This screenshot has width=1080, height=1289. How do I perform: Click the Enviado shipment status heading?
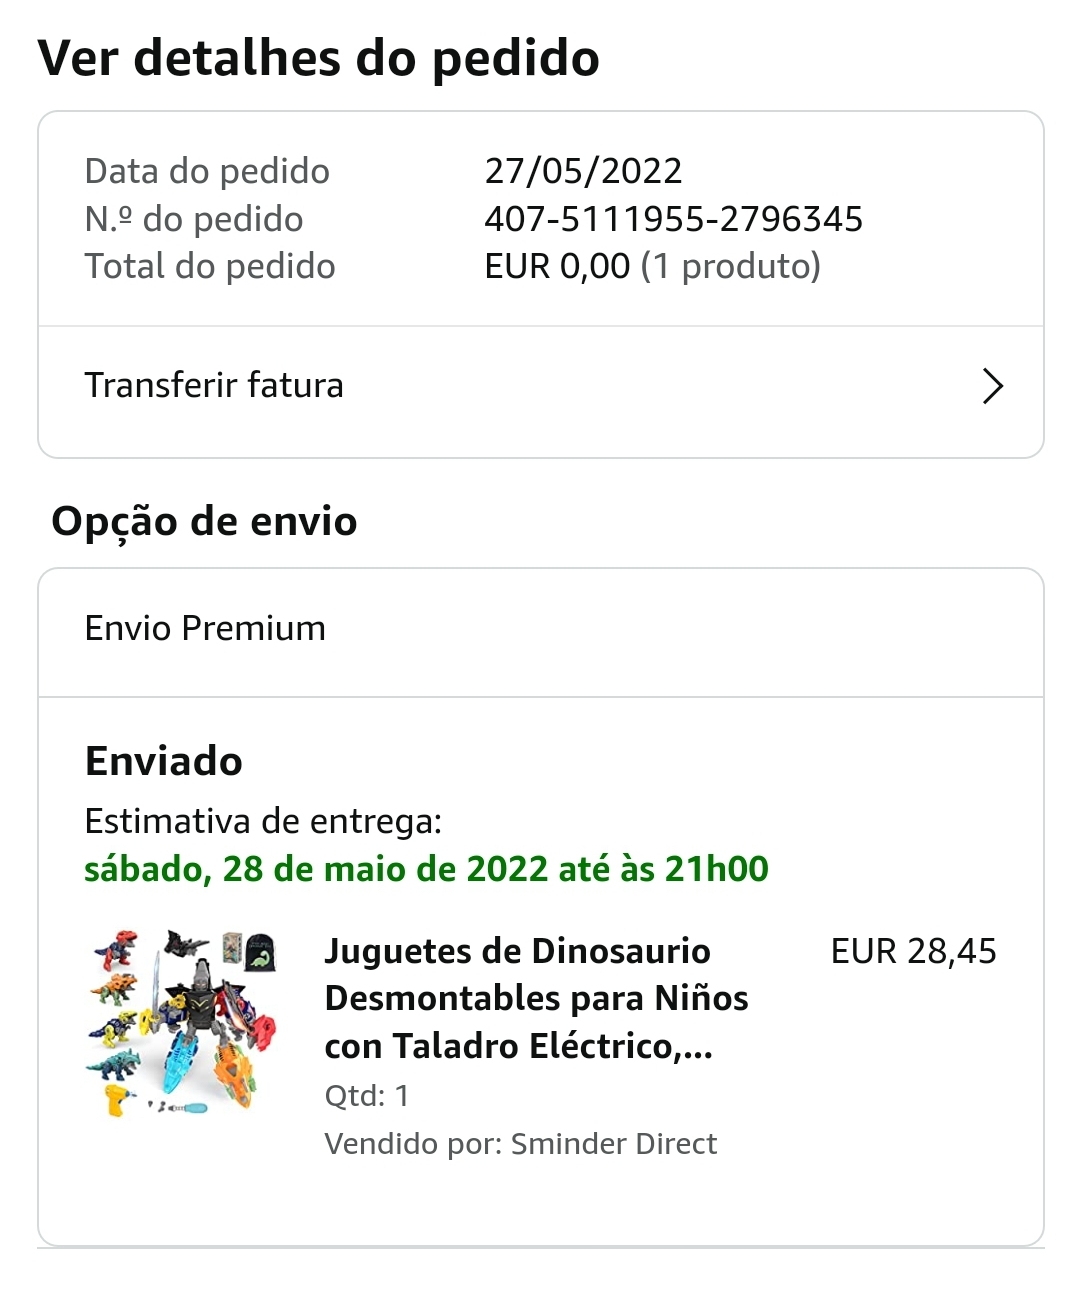(164, 761)
